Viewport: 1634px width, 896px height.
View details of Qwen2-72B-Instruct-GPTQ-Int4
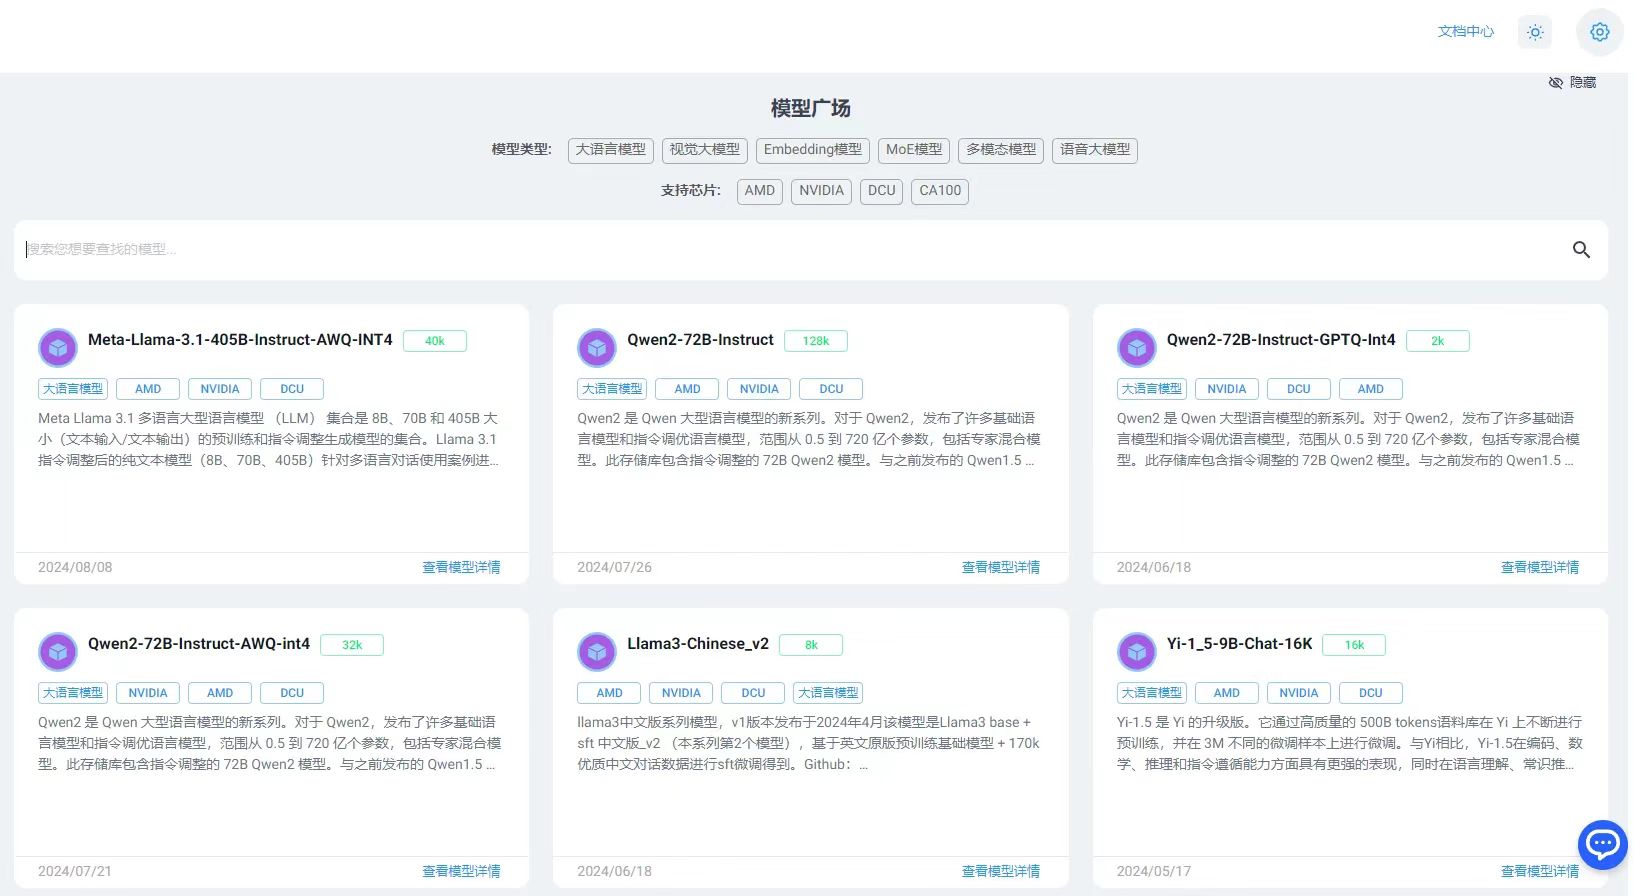pyautogui.click(x=1540, y=568)
